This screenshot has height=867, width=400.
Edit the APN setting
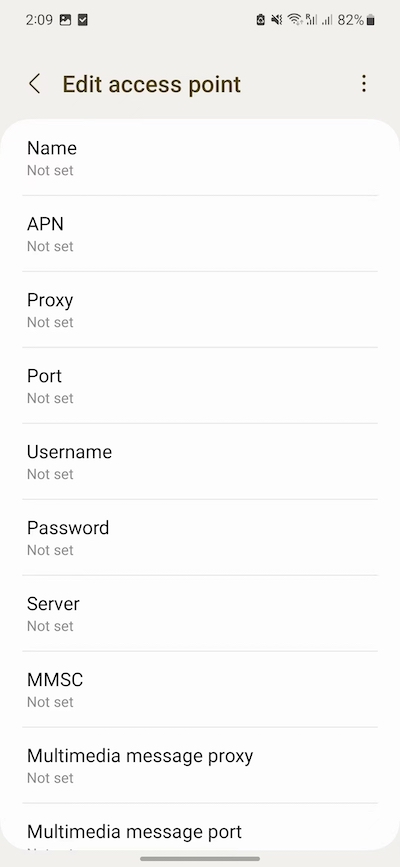[200, 233]
